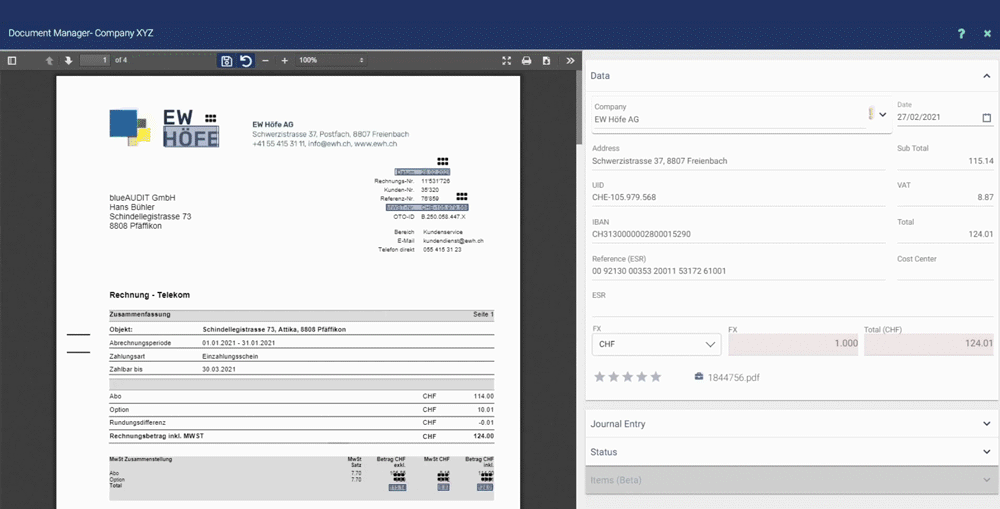
Task: Click the save icon in PDF toolbar
Action: point(227,61)
